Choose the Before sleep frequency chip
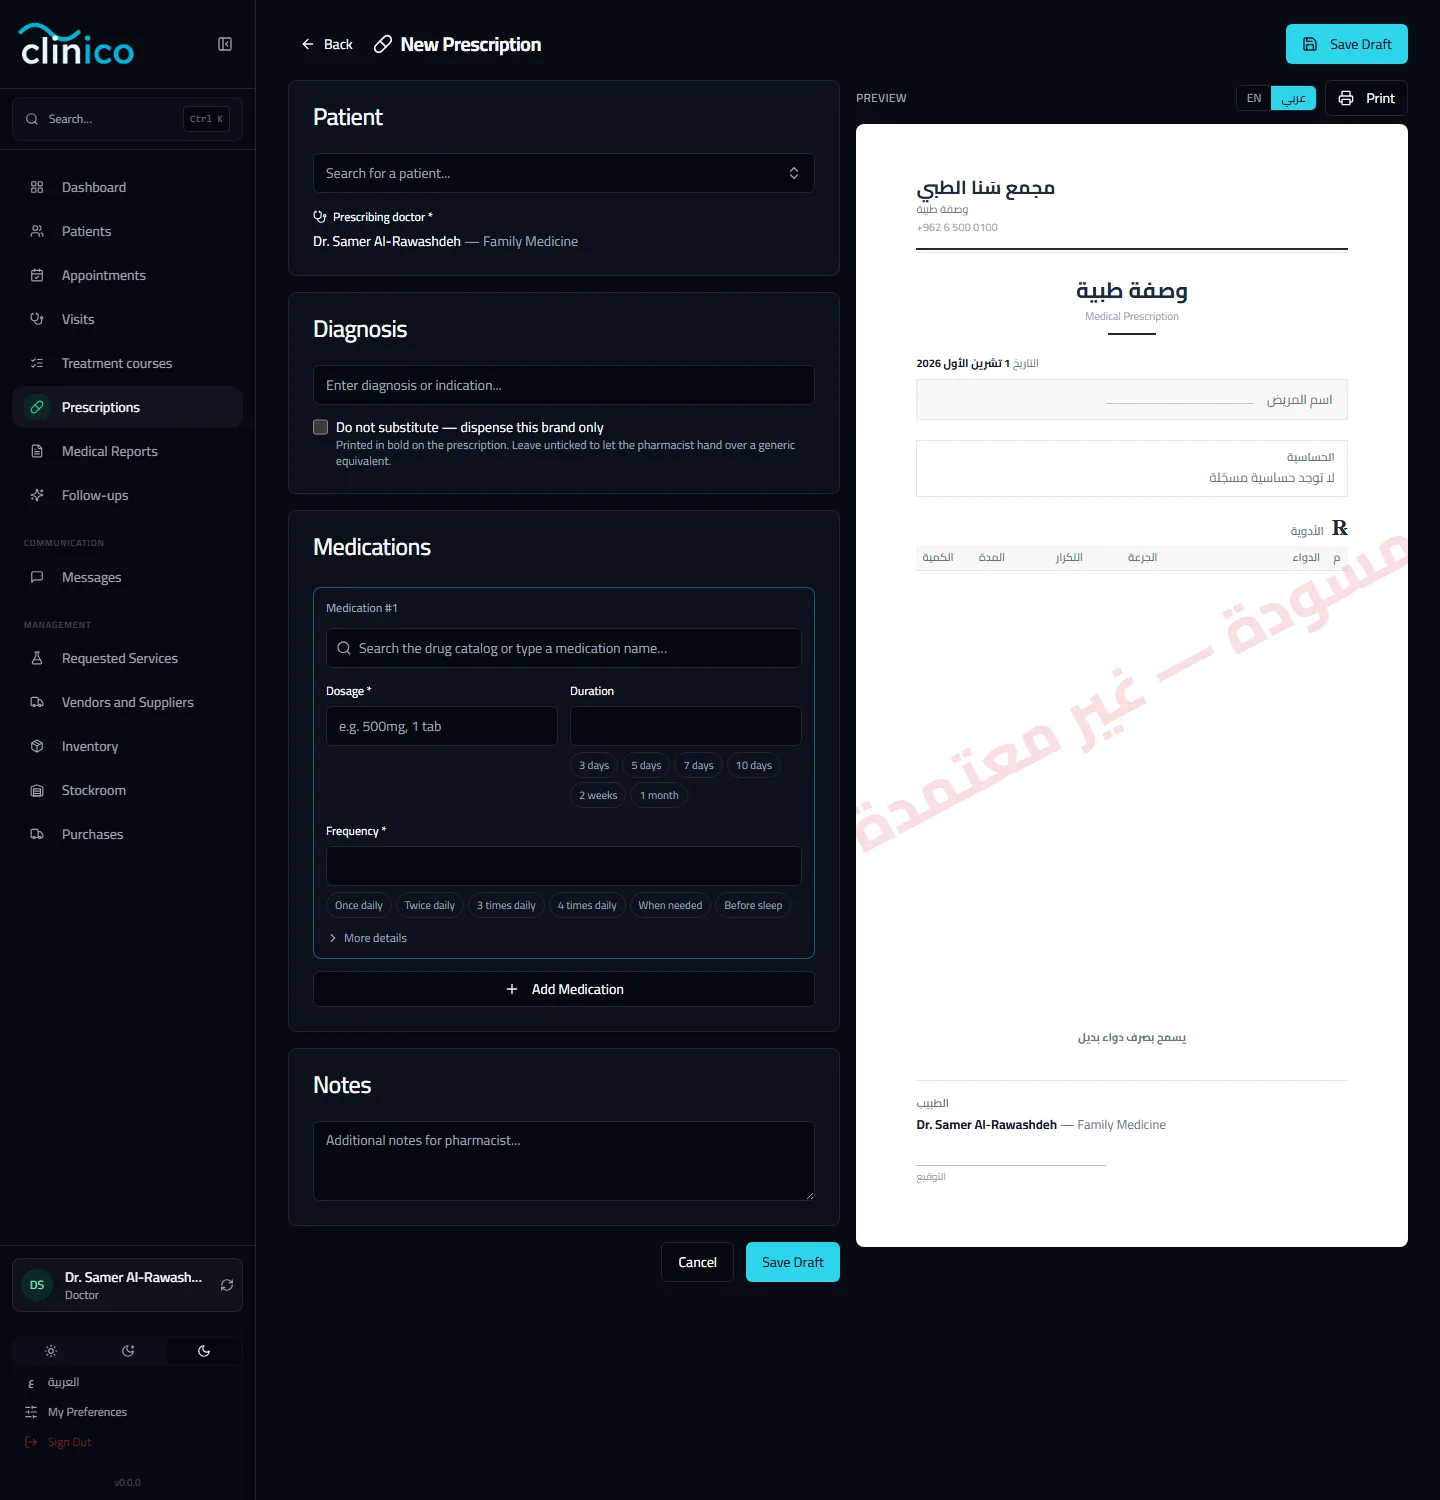1440x1500 pixels. 753,906
